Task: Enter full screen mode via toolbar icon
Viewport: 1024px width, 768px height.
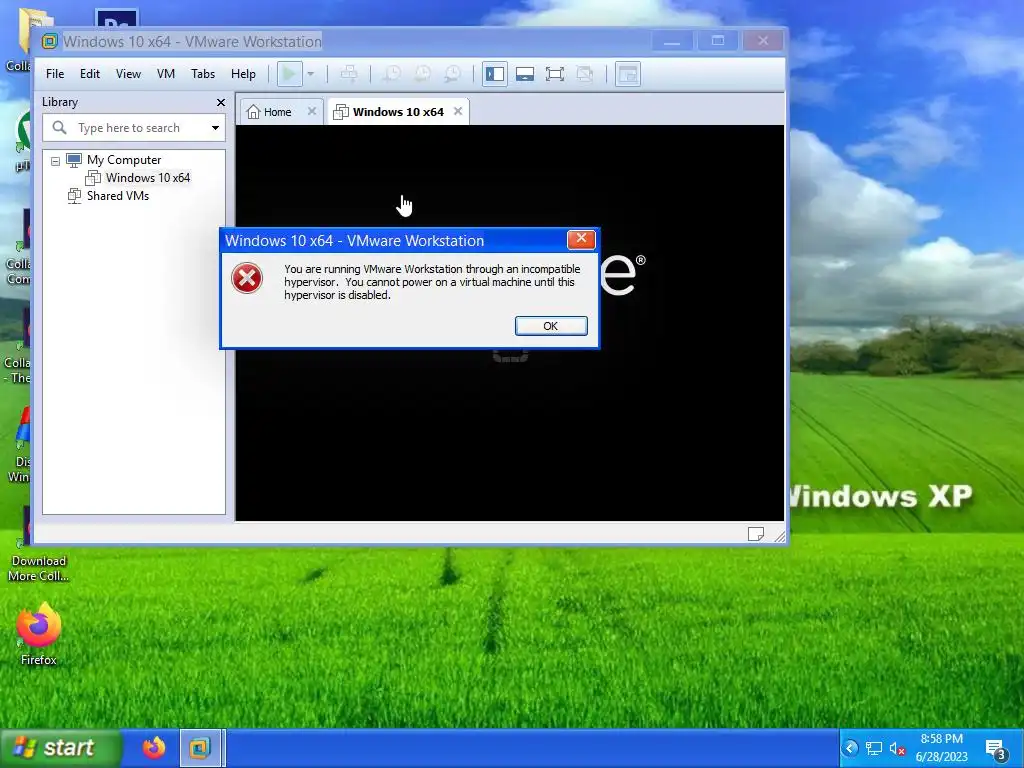Action: tap(554, 74)
